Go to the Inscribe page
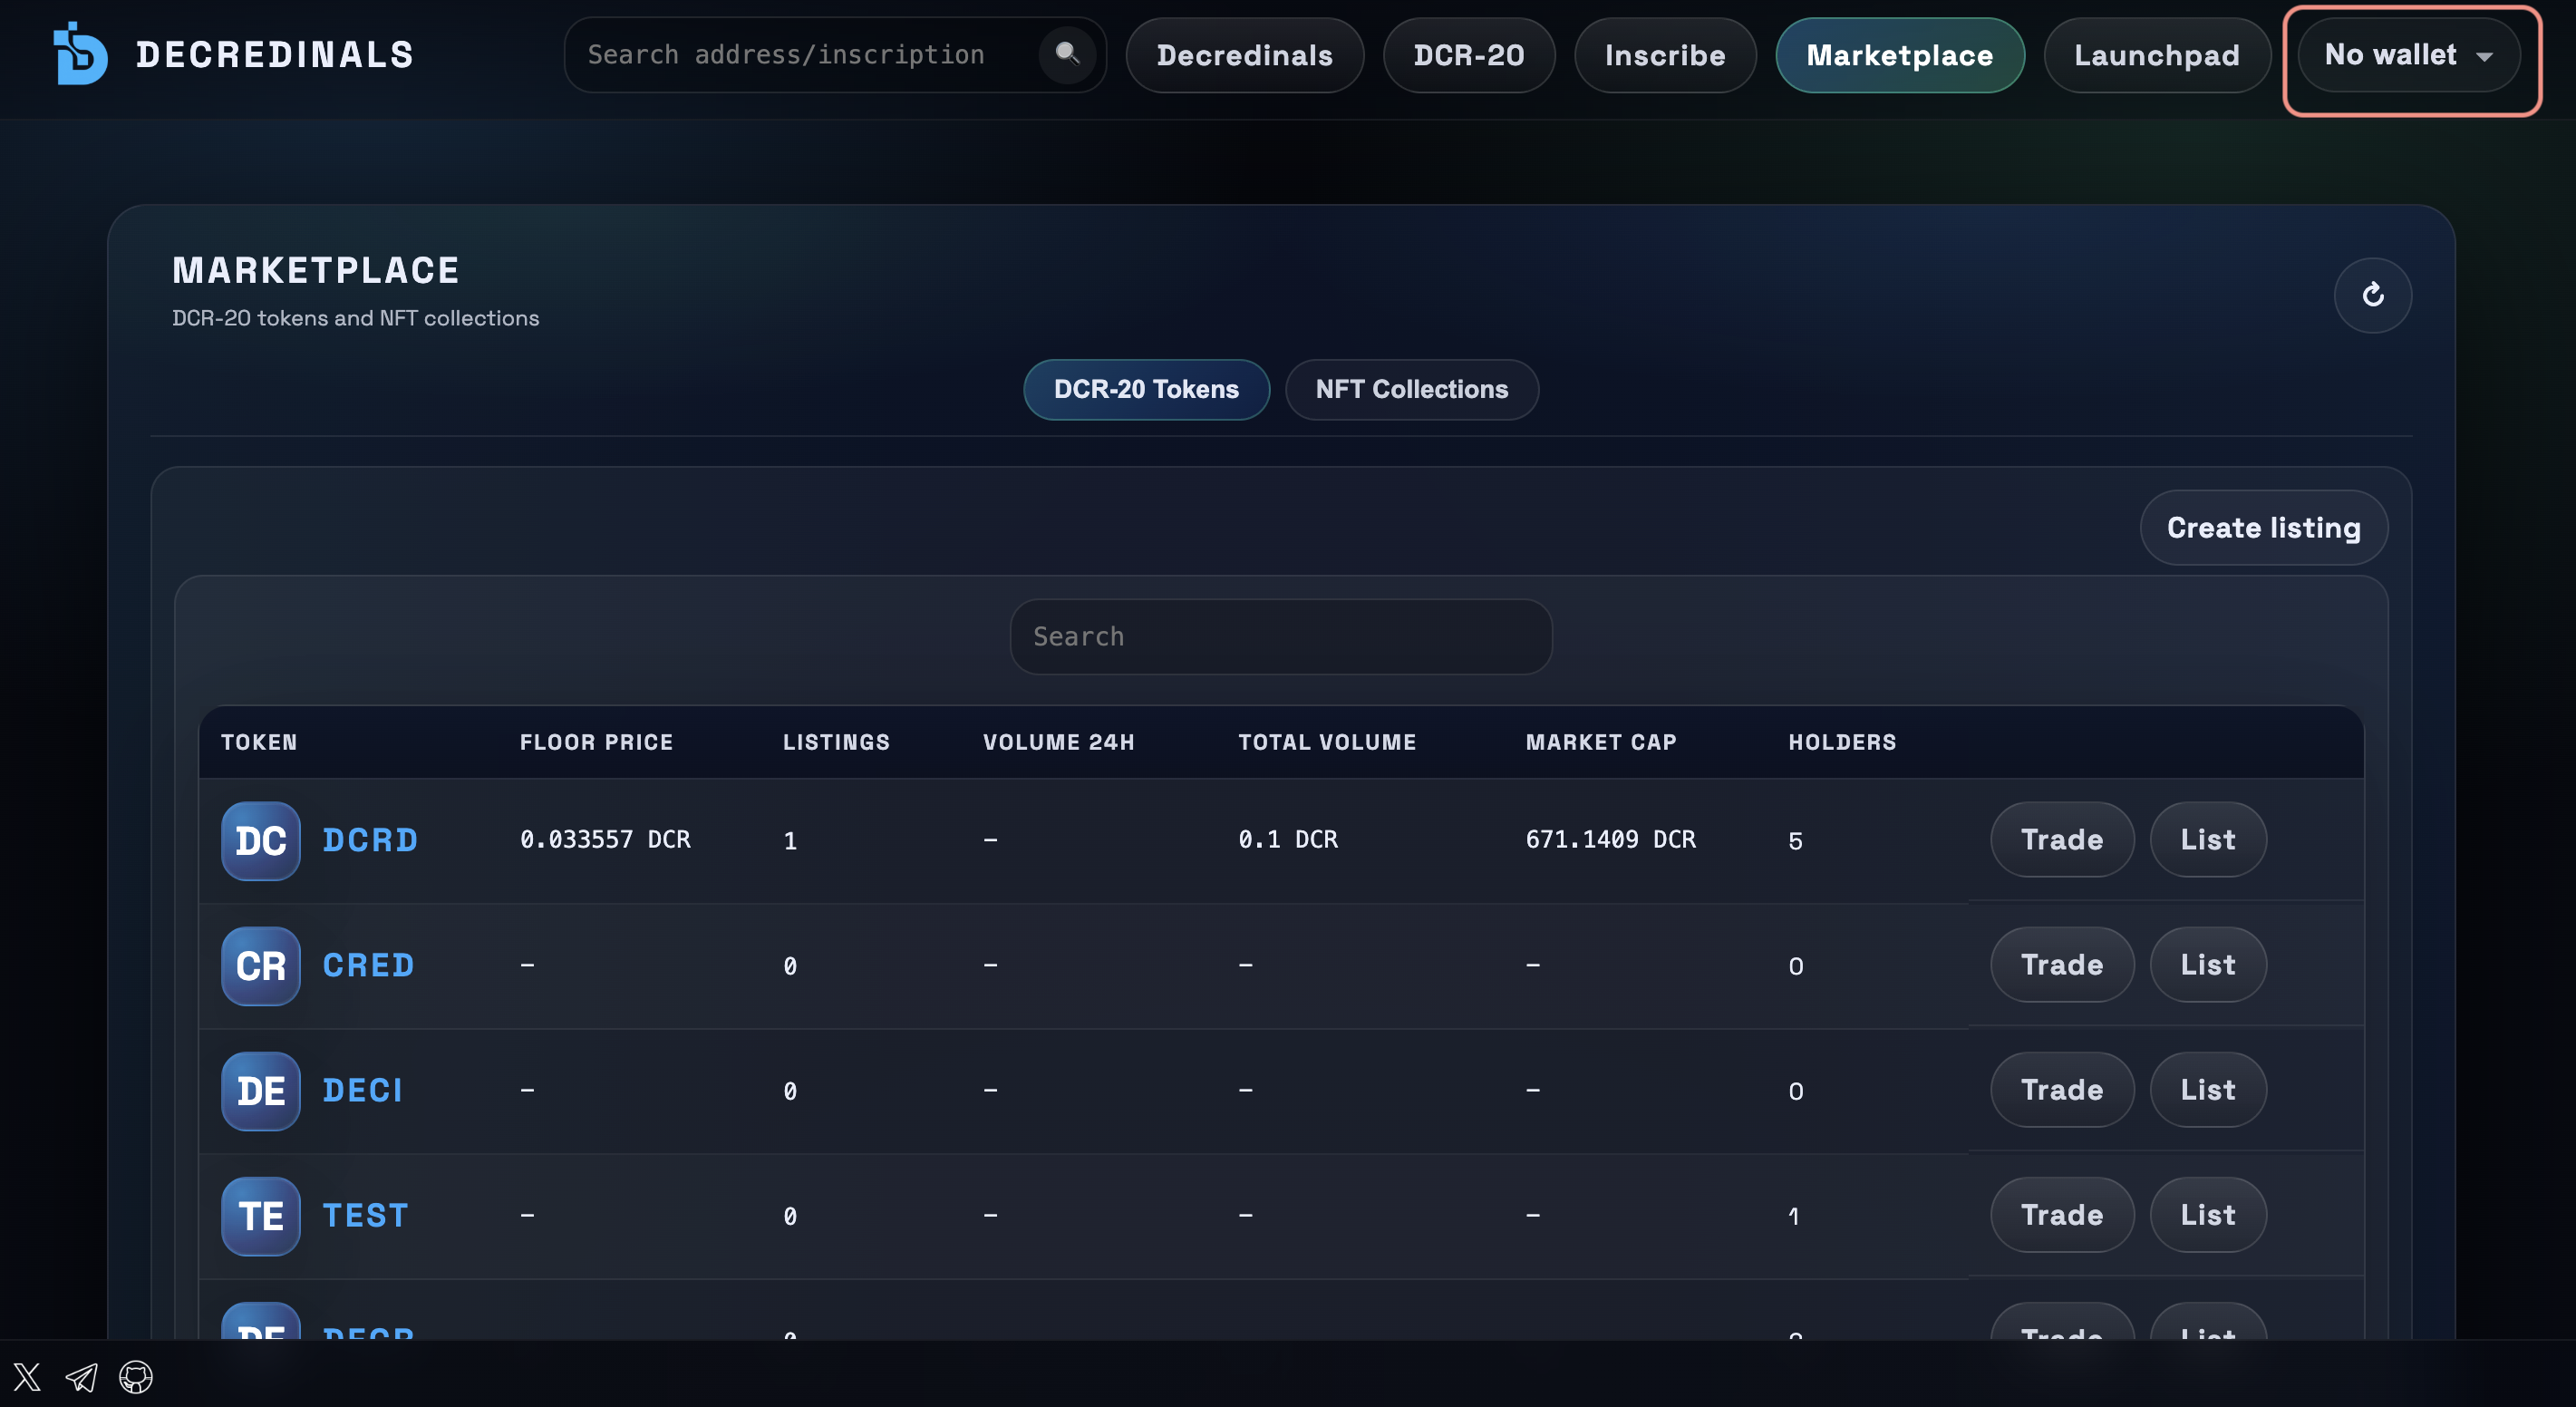Image resolution: width=2576 pixels, height=1407 pixels. click(x=1664, y=55)
